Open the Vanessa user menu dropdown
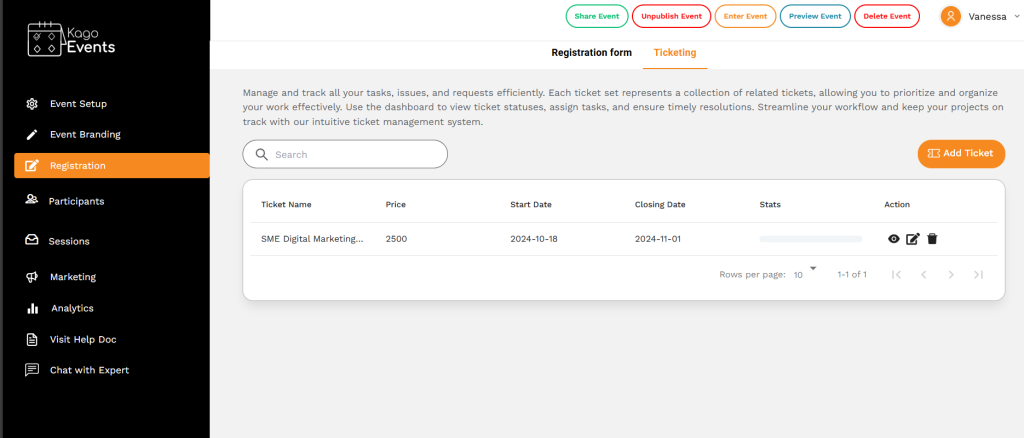The height and width of the screenshot is (438, 1024). (977, 16)
